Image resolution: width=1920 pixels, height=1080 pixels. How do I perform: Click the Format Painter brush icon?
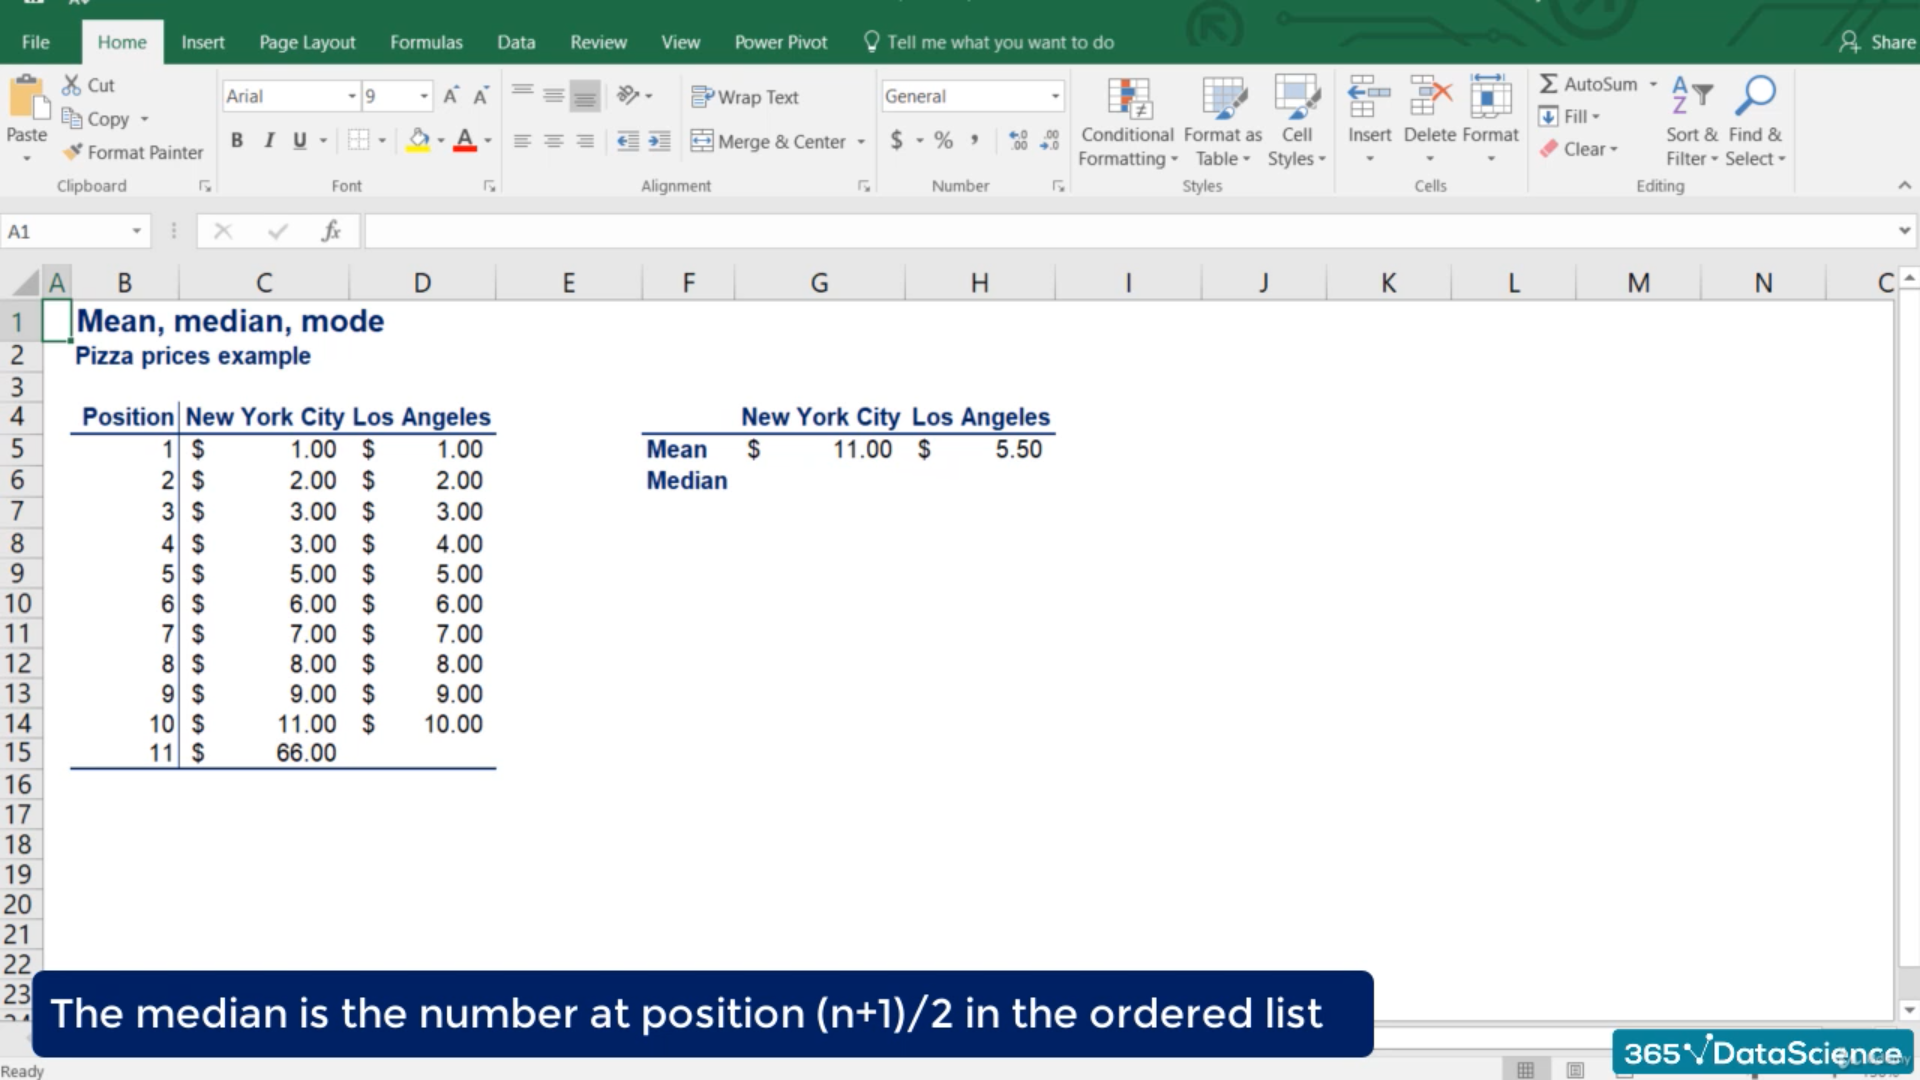click(x=73, y=152)
